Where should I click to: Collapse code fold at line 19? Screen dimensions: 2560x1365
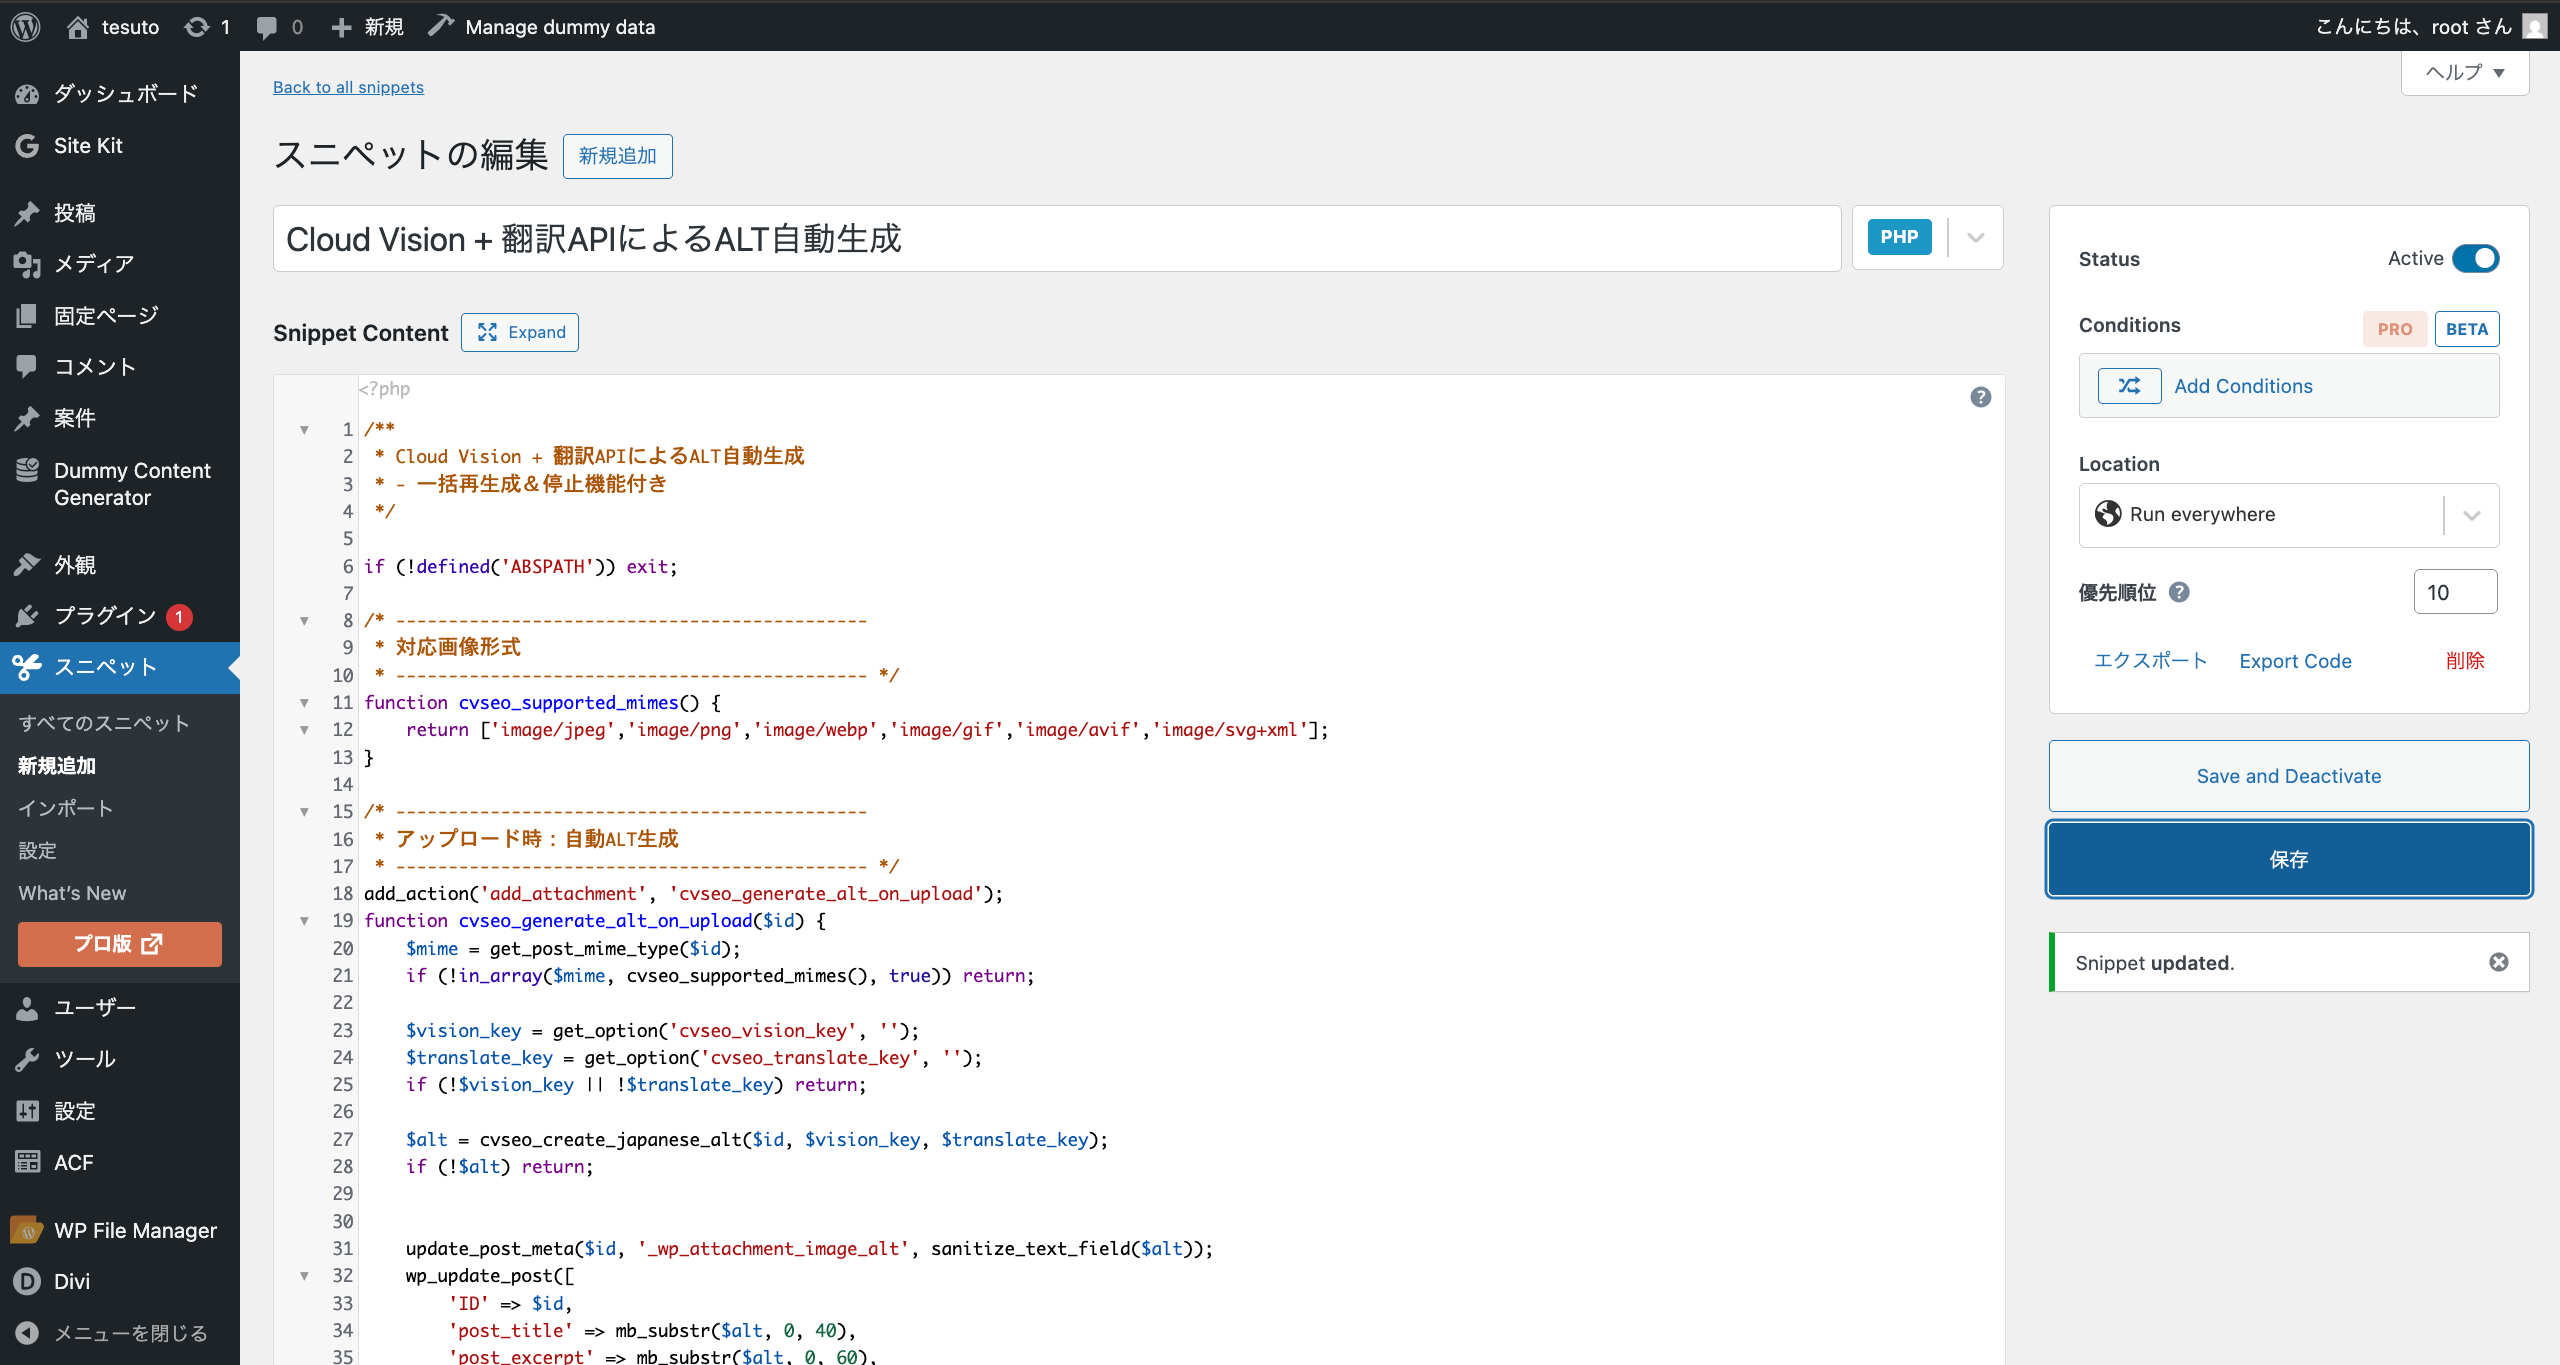304,921
